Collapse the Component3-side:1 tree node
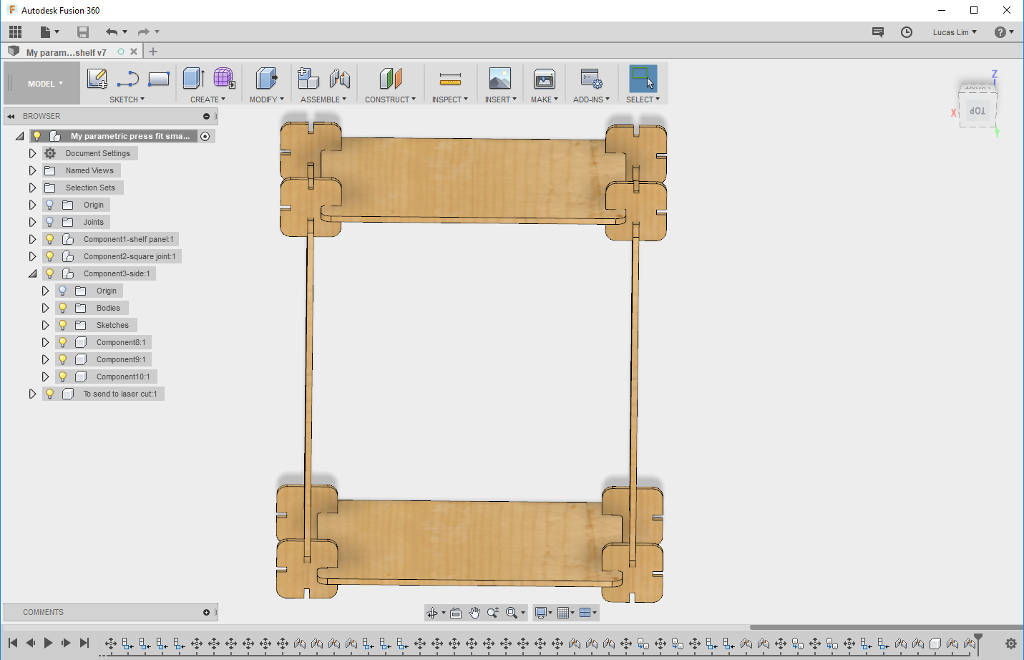The image size is (1024, 660). click(x=32, y=274)
